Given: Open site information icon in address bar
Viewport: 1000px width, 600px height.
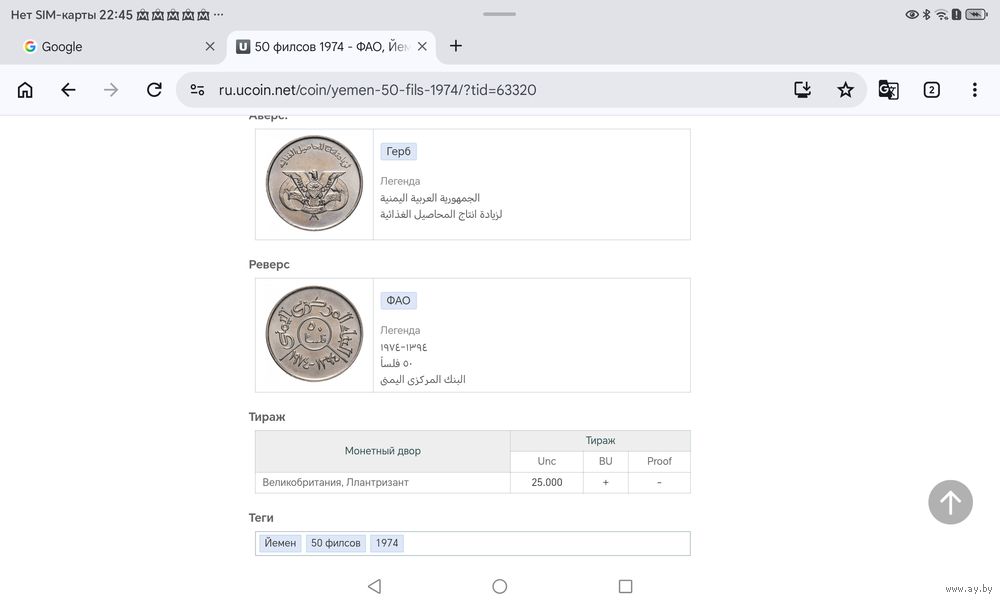Looking at the screenshot, I should [197, 90].
